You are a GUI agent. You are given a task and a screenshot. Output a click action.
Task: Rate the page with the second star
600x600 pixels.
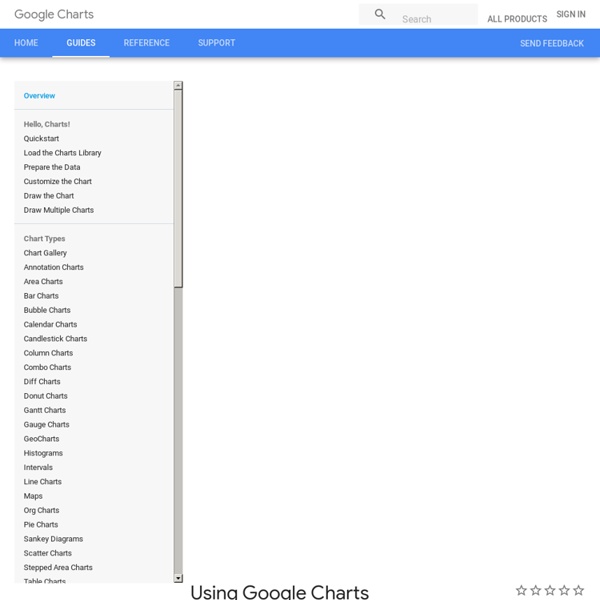[536, 590]
